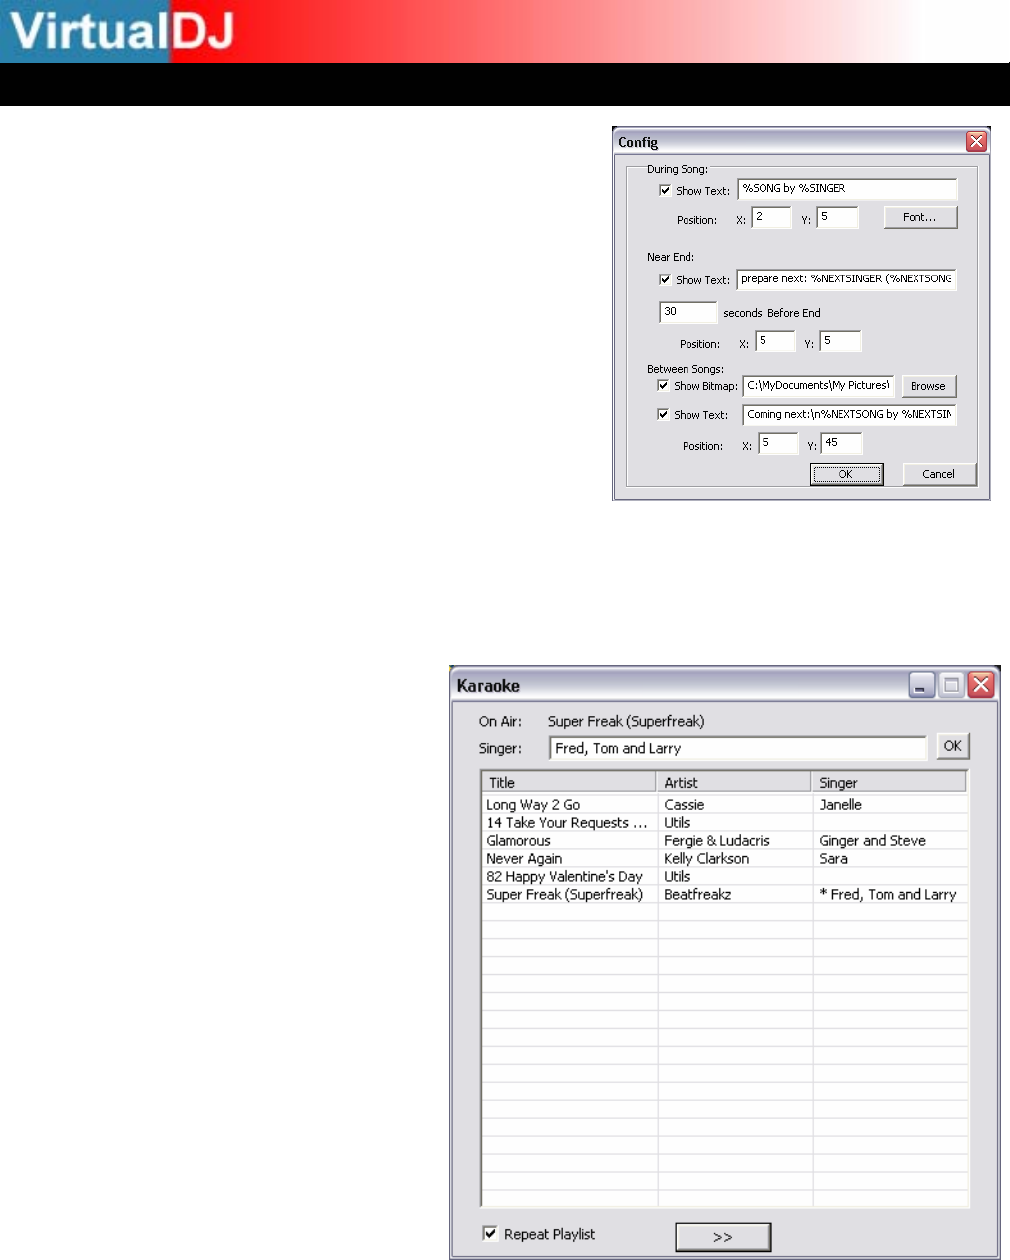Toggle During Song Show Text checkbox

tap(665, 190)
